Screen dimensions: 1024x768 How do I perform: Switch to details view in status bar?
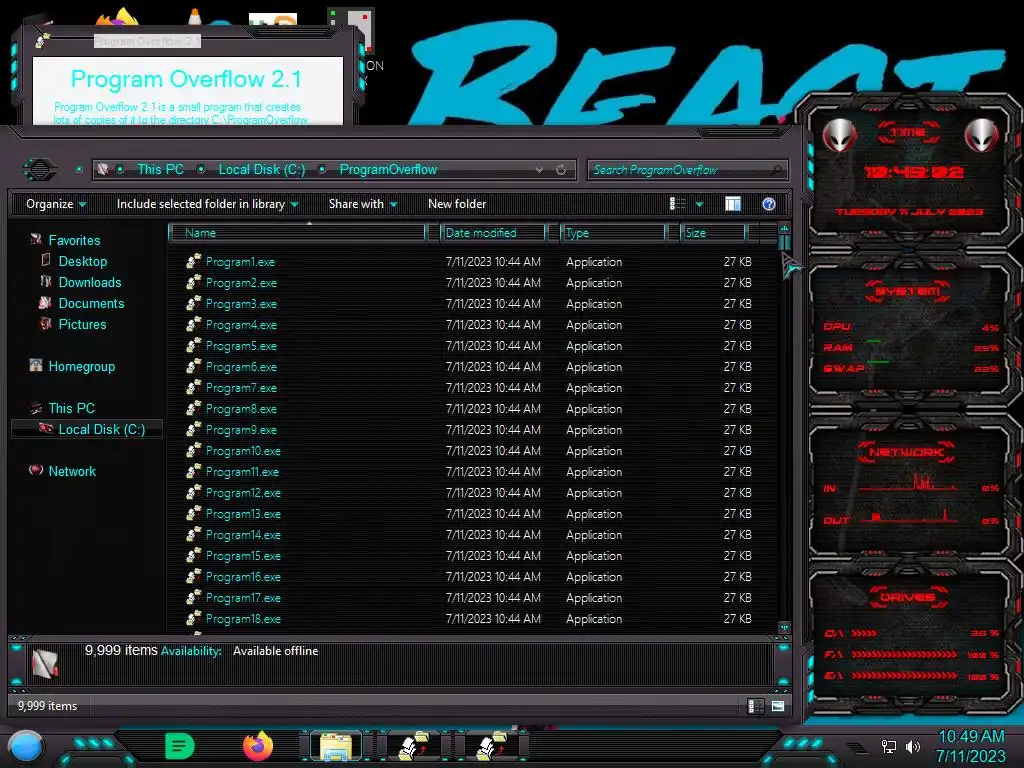click(x=756, y=706)
